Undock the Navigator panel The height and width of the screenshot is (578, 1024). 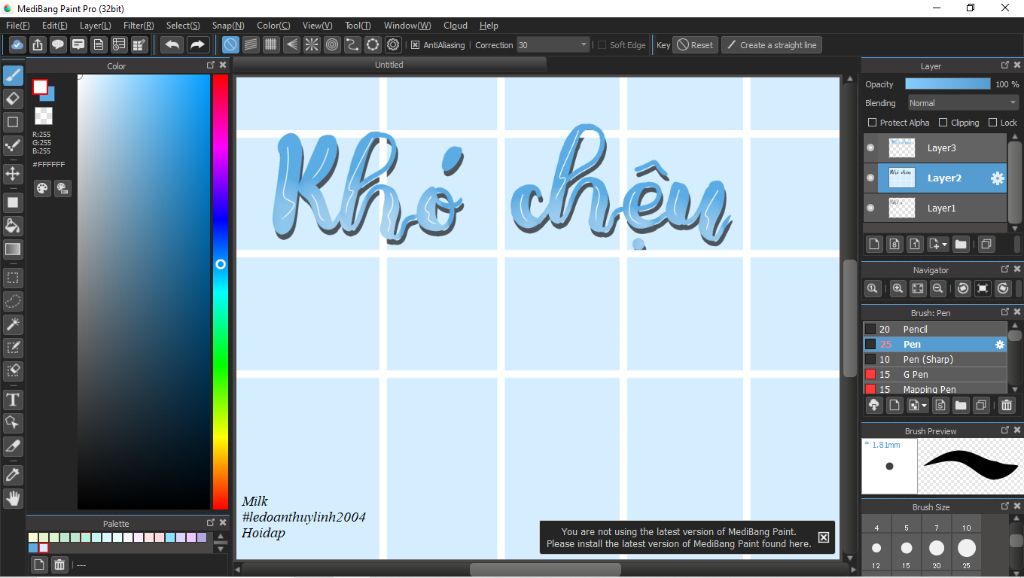1004,269
